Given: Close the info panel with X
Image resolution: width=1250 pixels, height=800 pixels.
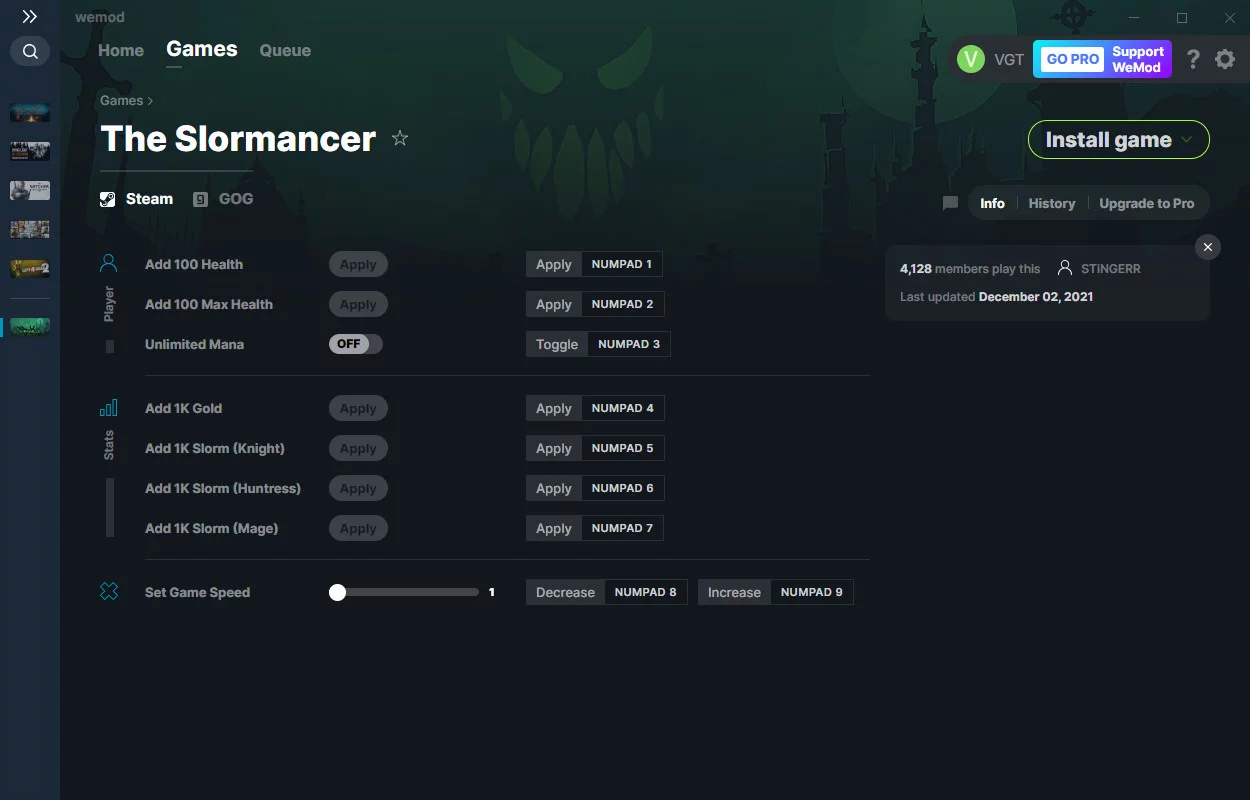Looking at the screenshot, I should 1208,247.
